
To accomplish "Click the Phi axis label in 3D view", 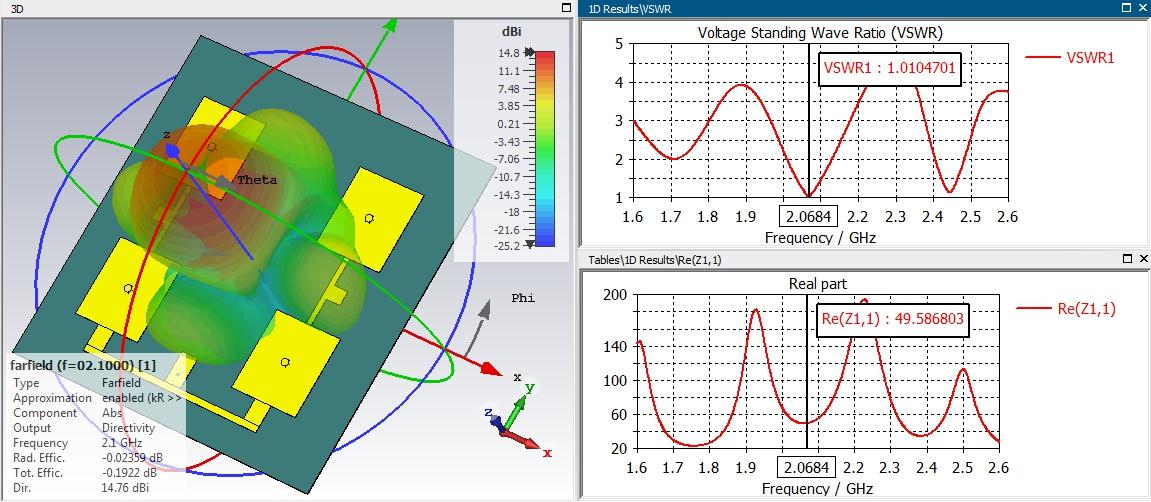I will (523, 298).
